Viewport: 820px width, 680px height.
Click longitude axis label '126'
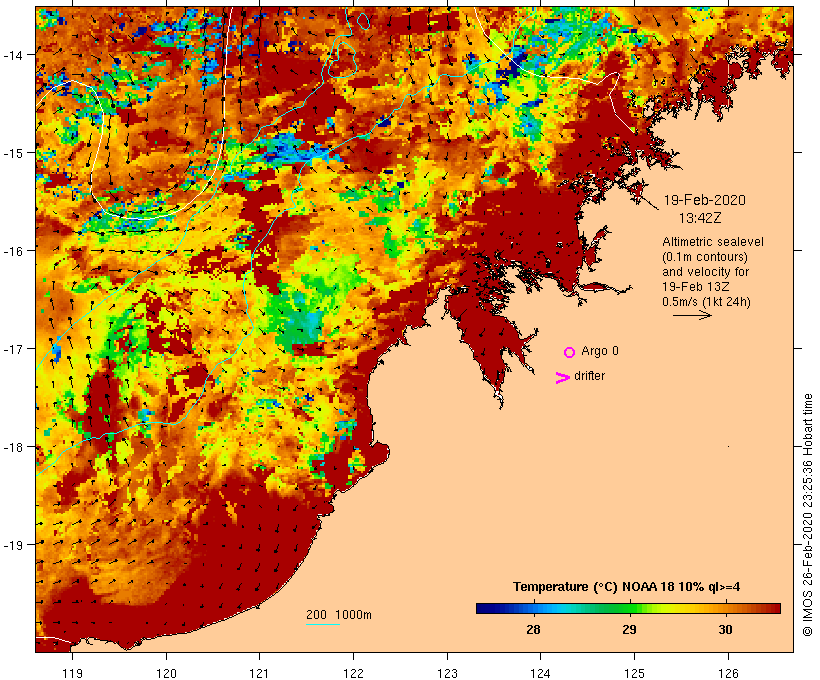(728, 673)
